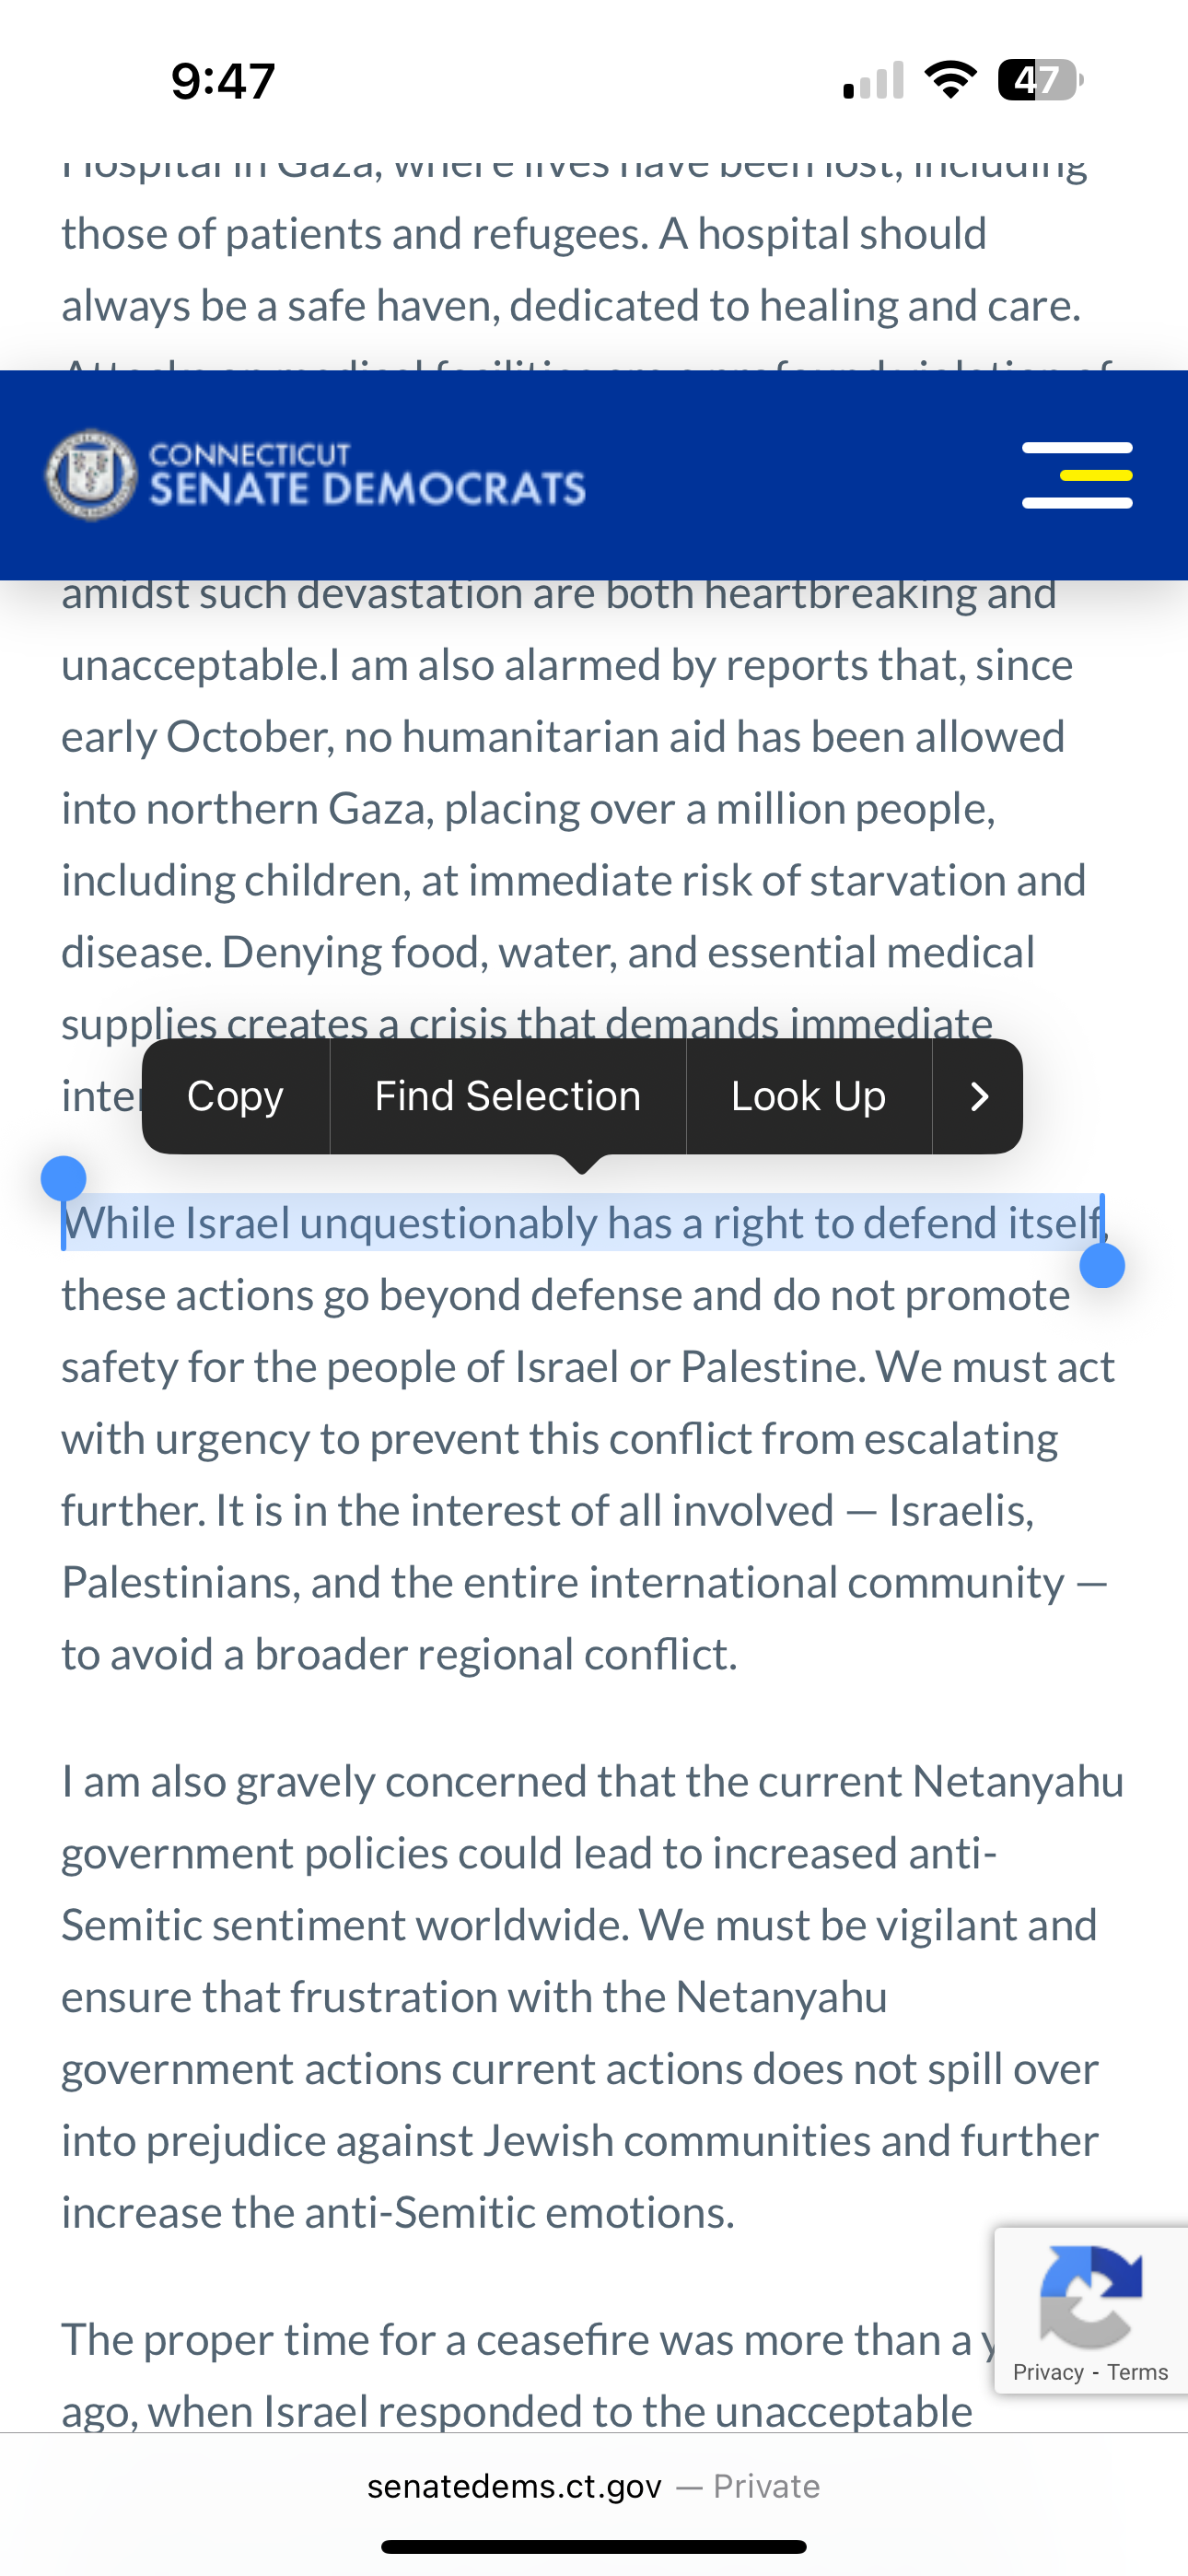Tap the right selection end handle
Screen dimensions: 1188x2576
pos(1102,1266)
